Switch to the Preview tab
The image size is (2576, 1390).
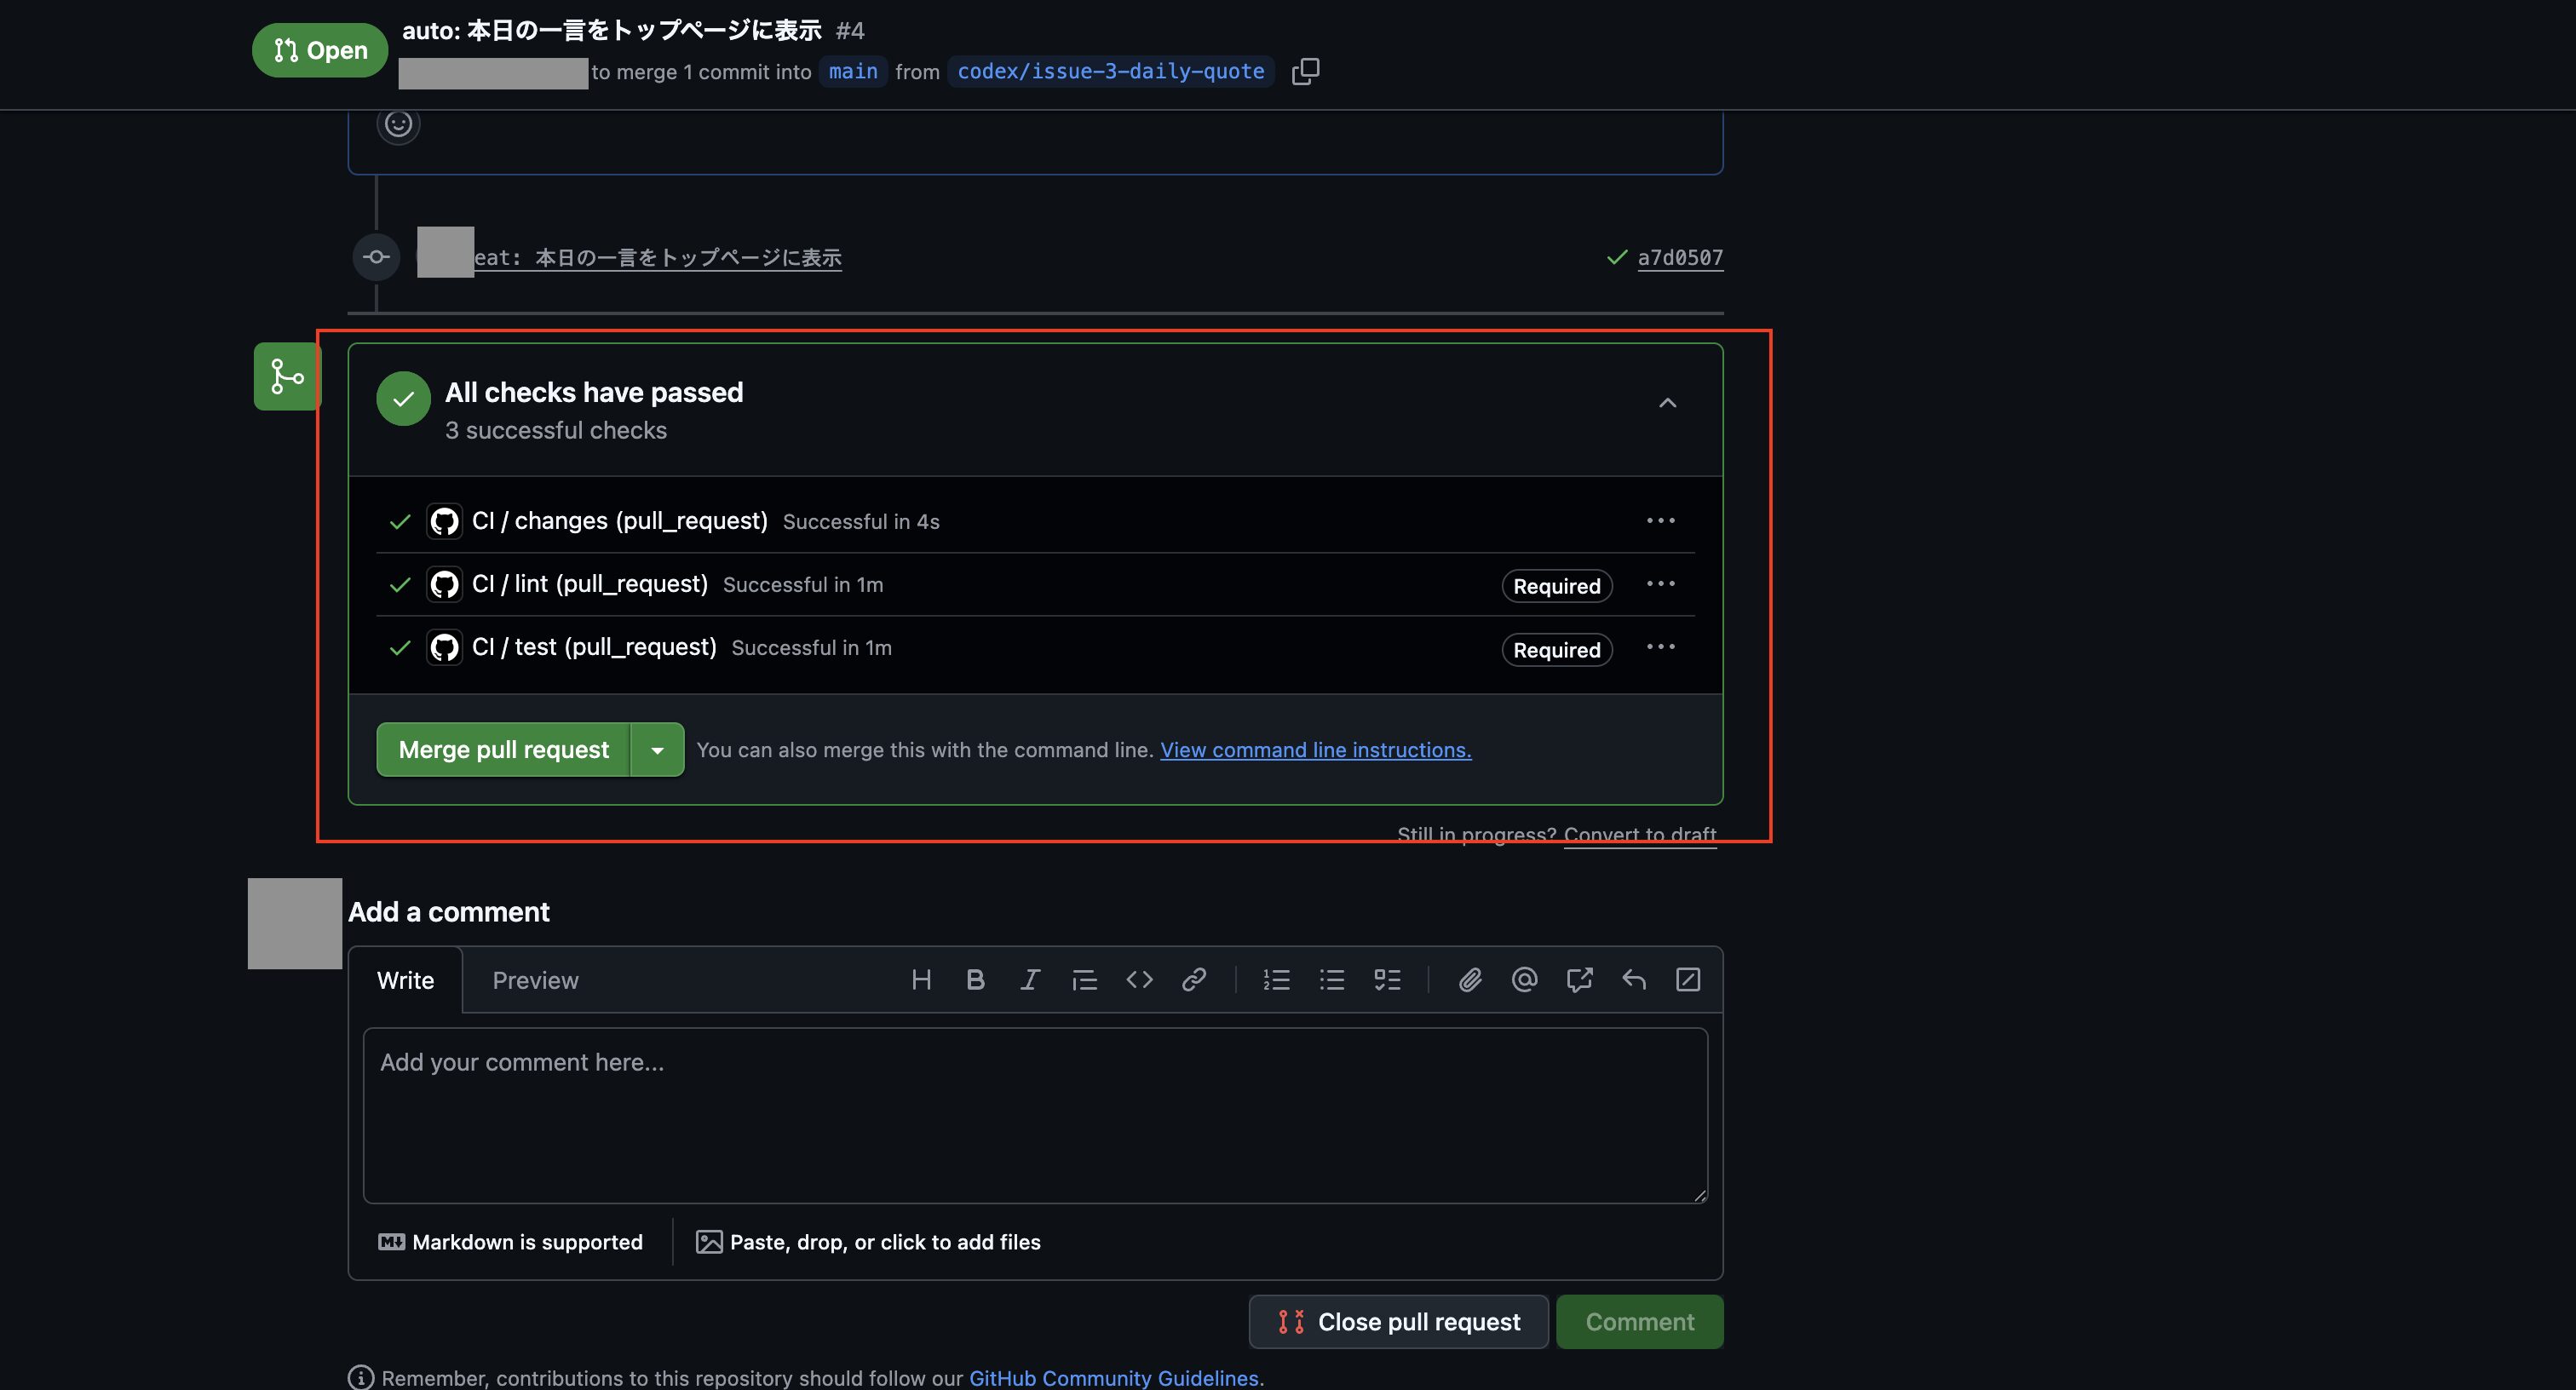(535, 981)
